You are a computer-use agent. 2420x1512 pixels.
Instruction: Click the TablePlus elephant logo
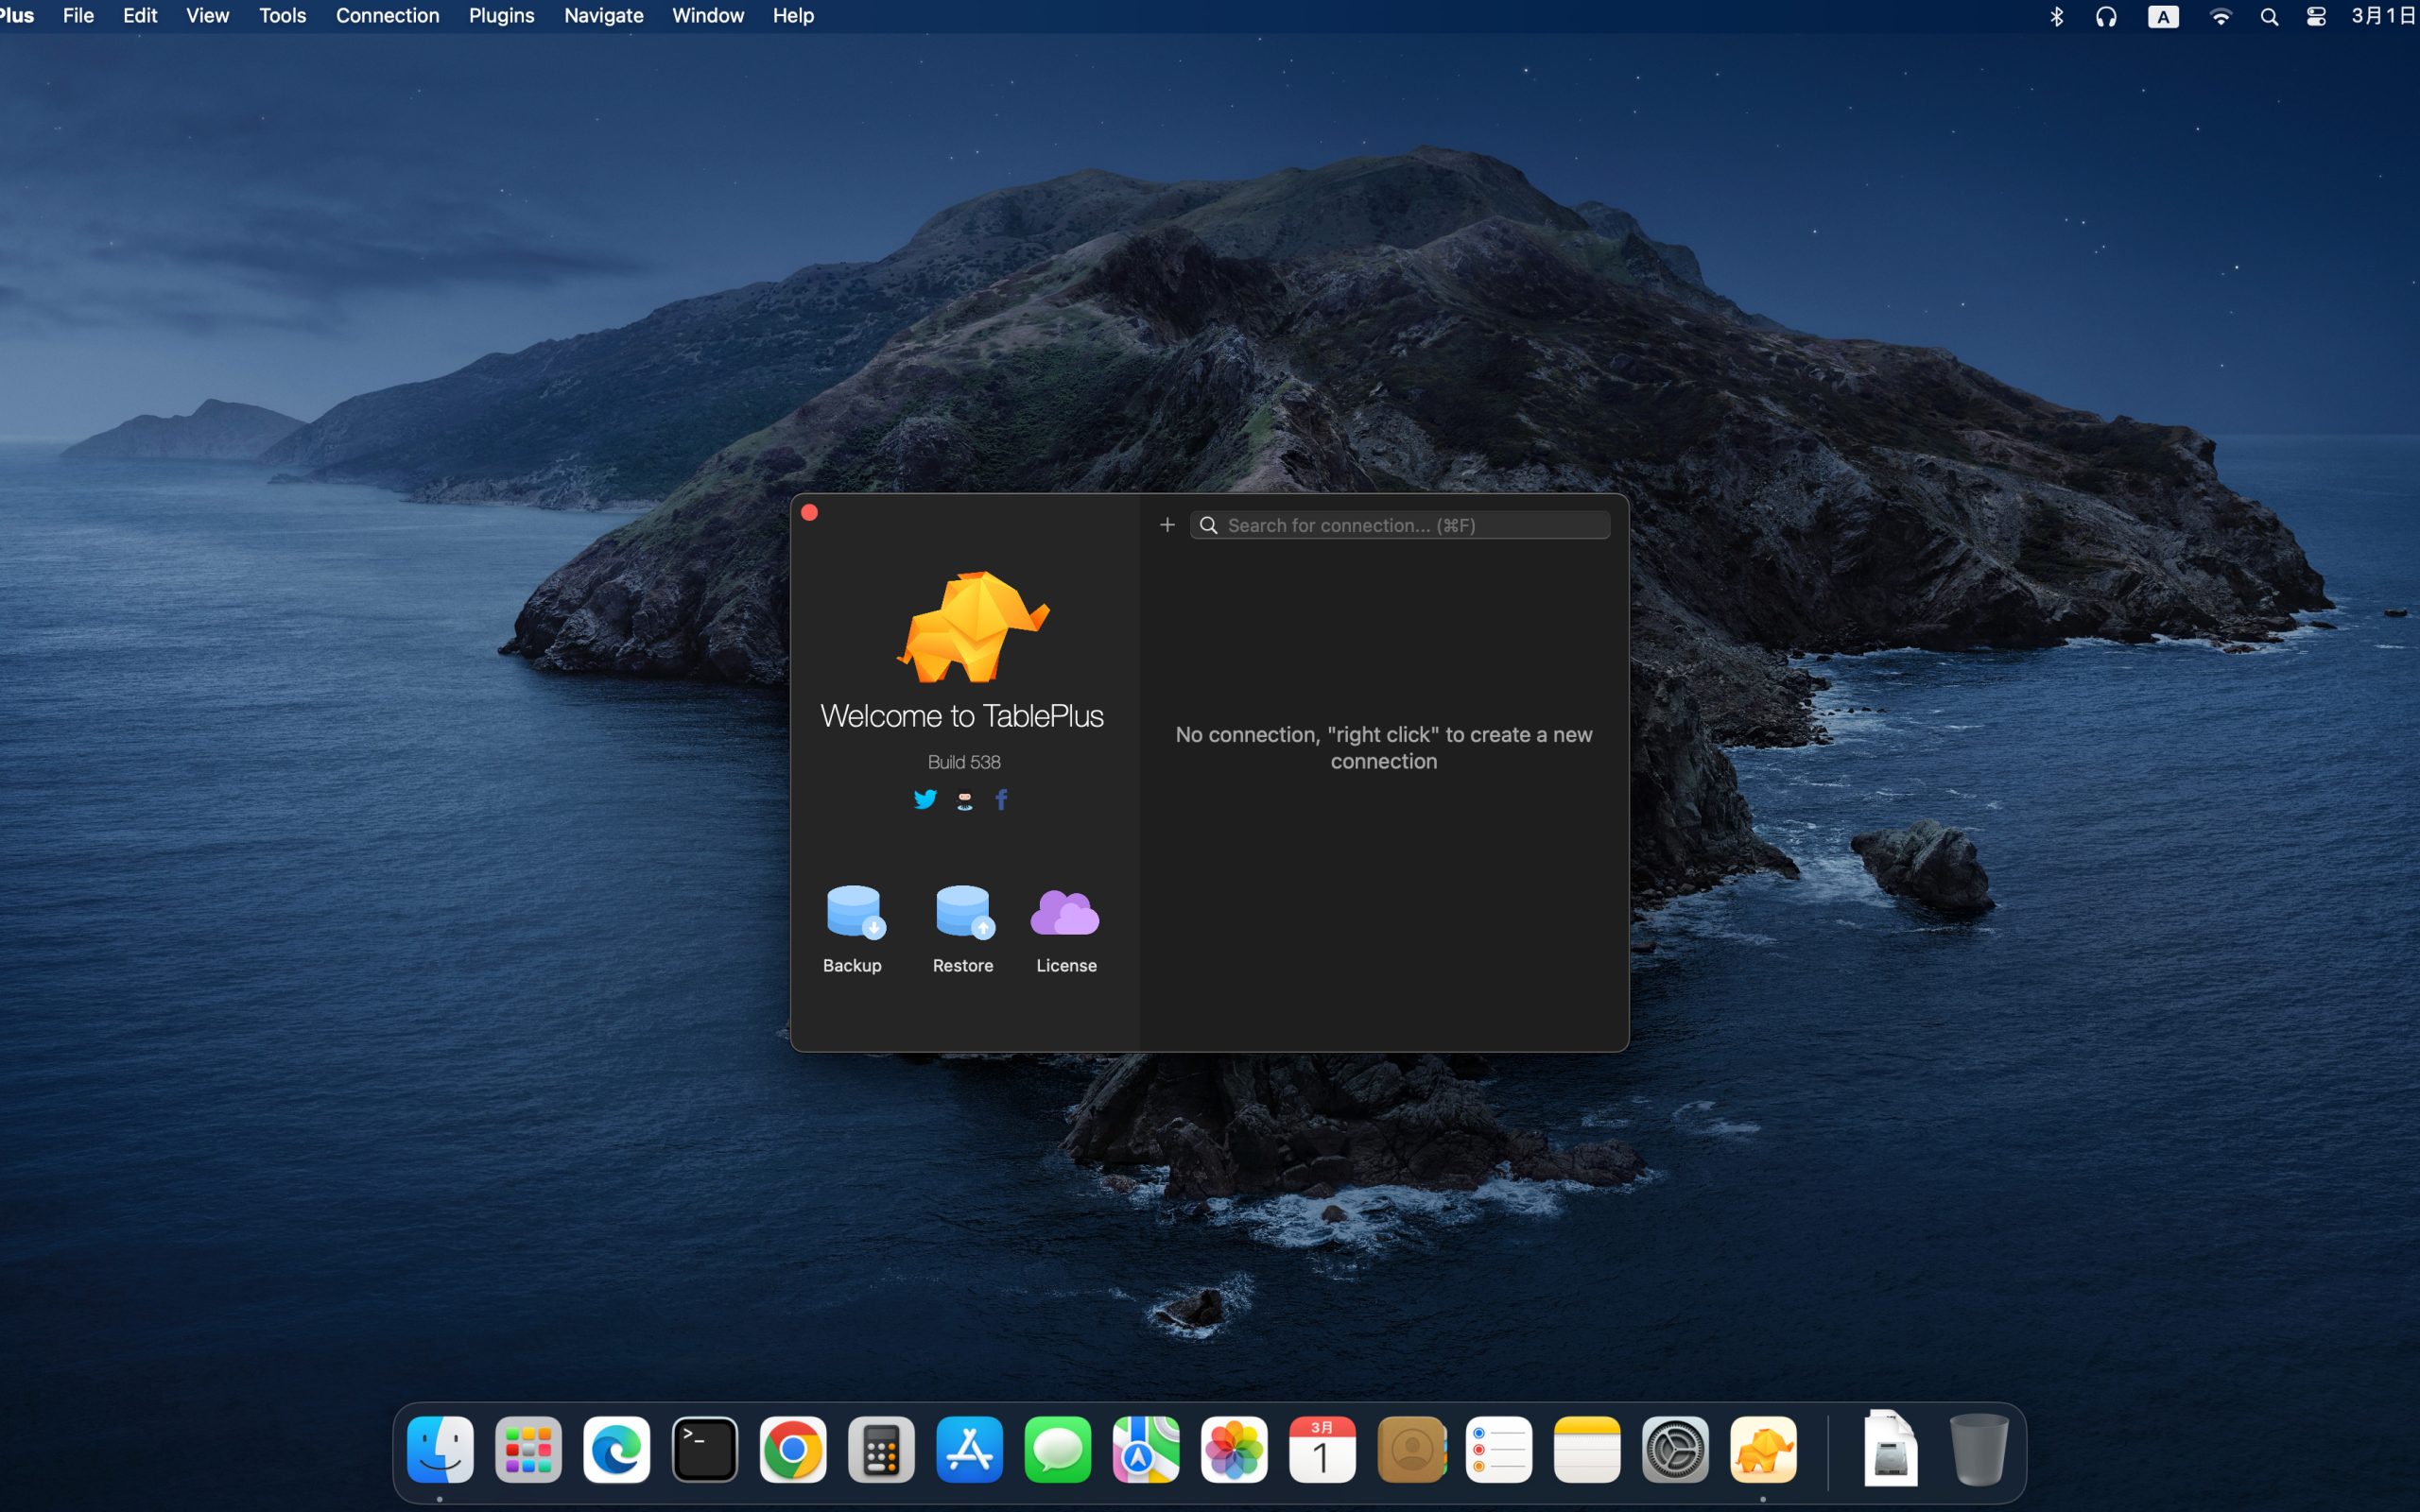point(971,627)
